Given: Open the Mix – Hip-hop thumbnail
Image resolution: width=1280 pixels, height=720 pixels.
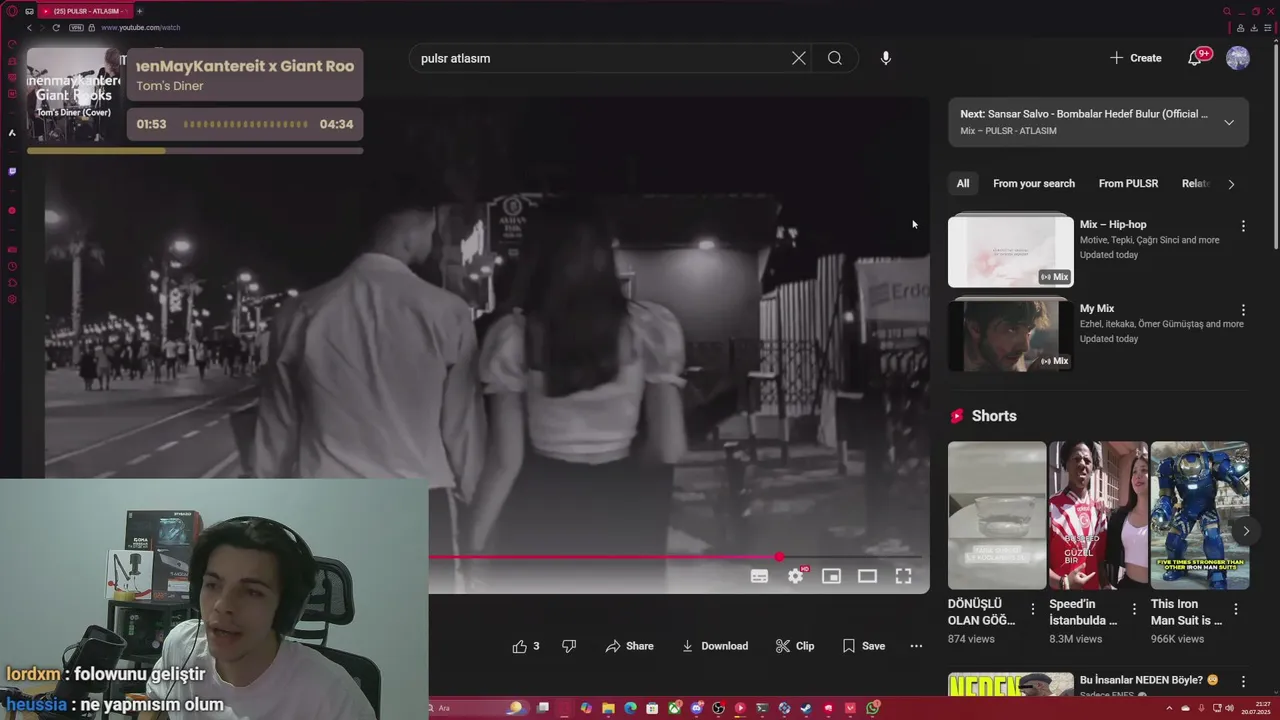Looking at the screenshot, I should click(1011, 251).
